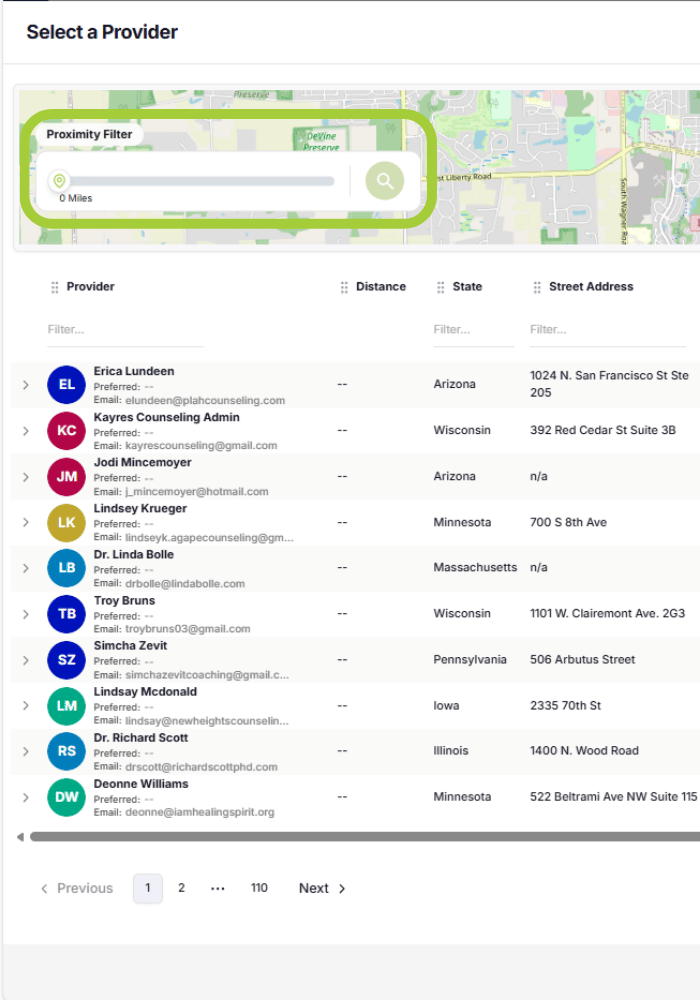Click the Street Address filter input field
The height and width of the screenshot is (1000, 700).
click(x=608, y=330)
